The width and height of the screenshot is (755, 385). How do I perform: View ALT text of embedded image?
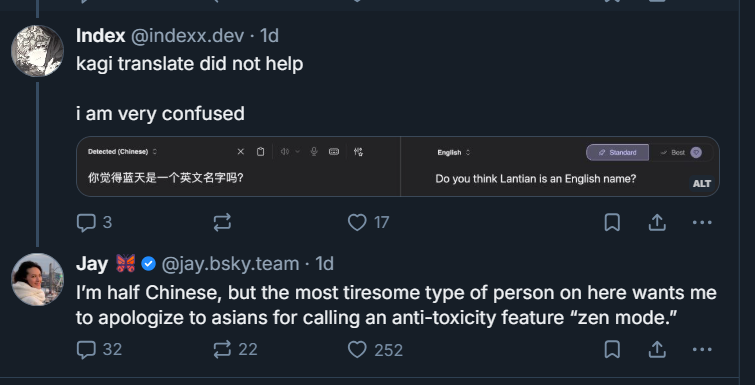(x=702, y=183)
